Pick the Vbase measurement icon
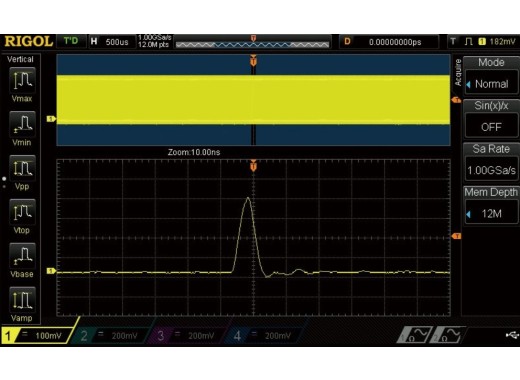This screenshot has width=520, height=380. (x=22, y=256)
